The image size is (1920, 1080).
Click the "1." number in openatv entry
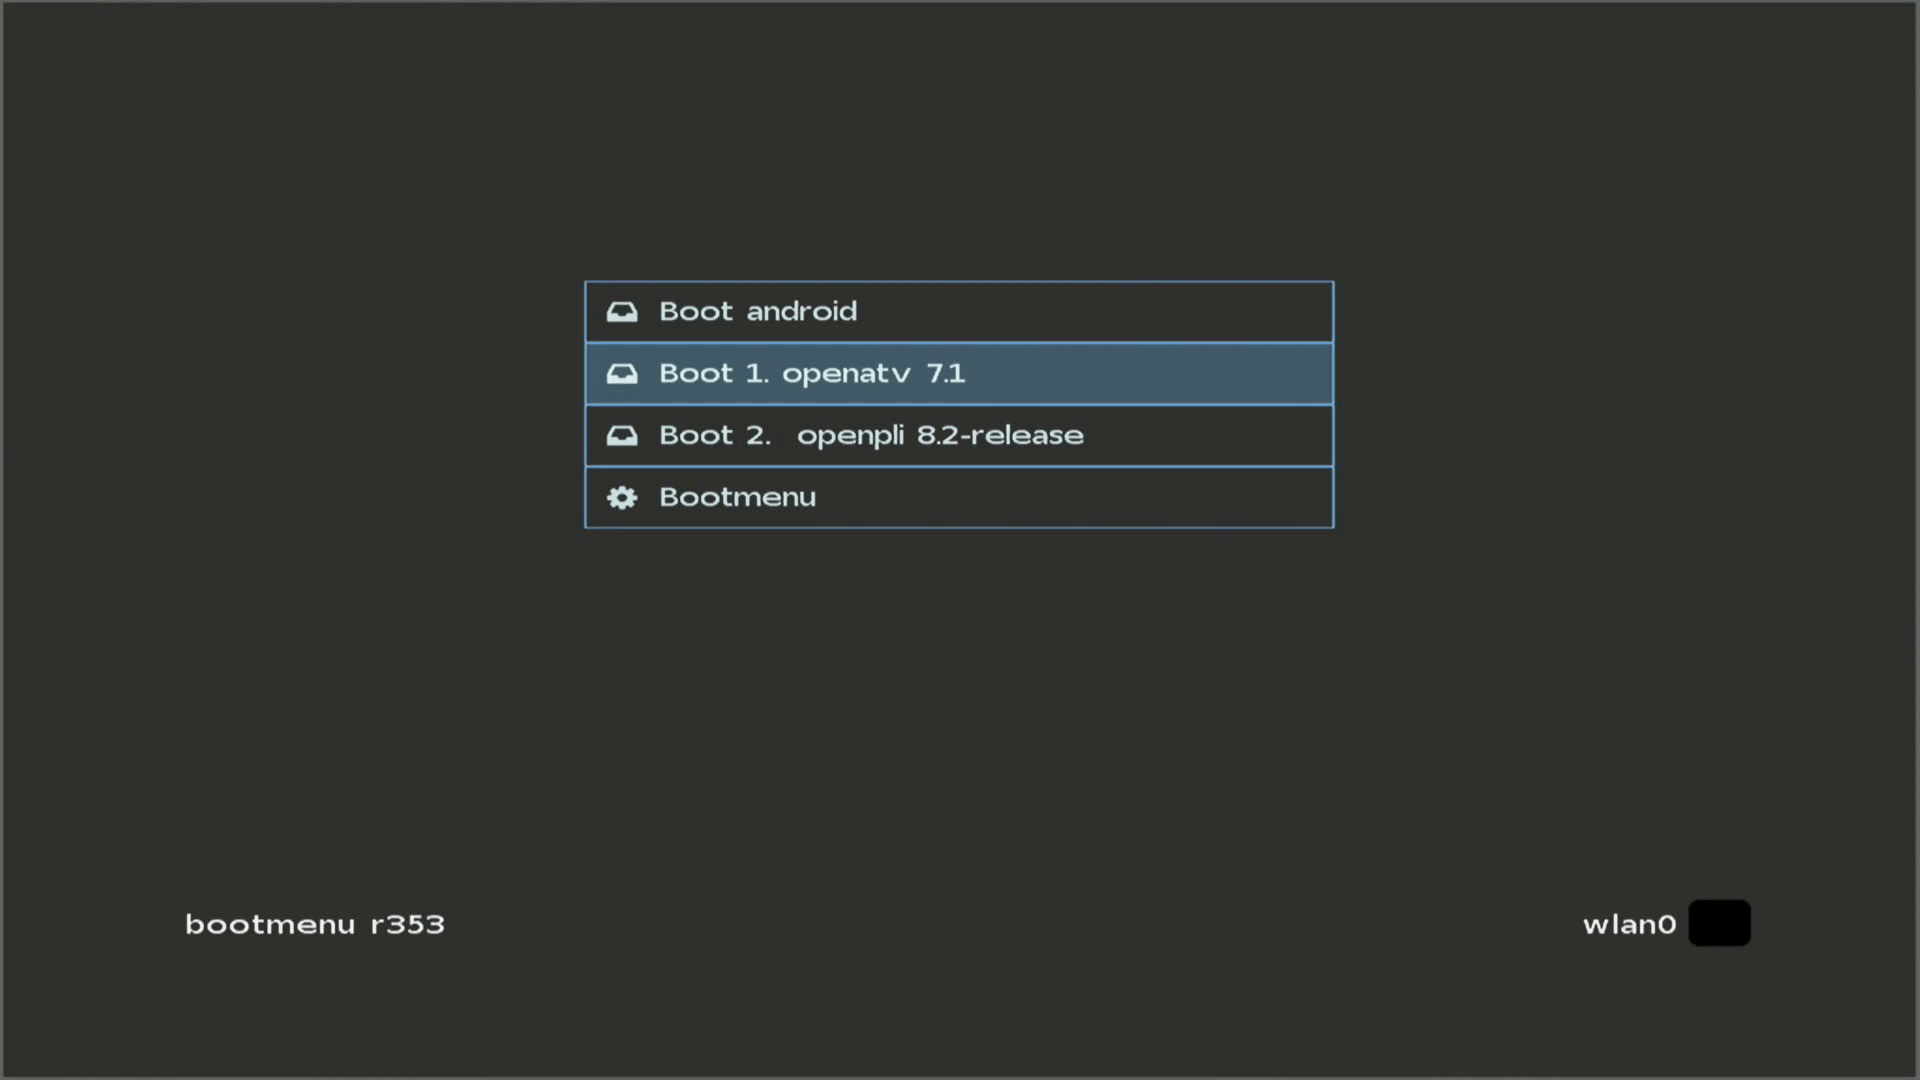tap(756, 374)
